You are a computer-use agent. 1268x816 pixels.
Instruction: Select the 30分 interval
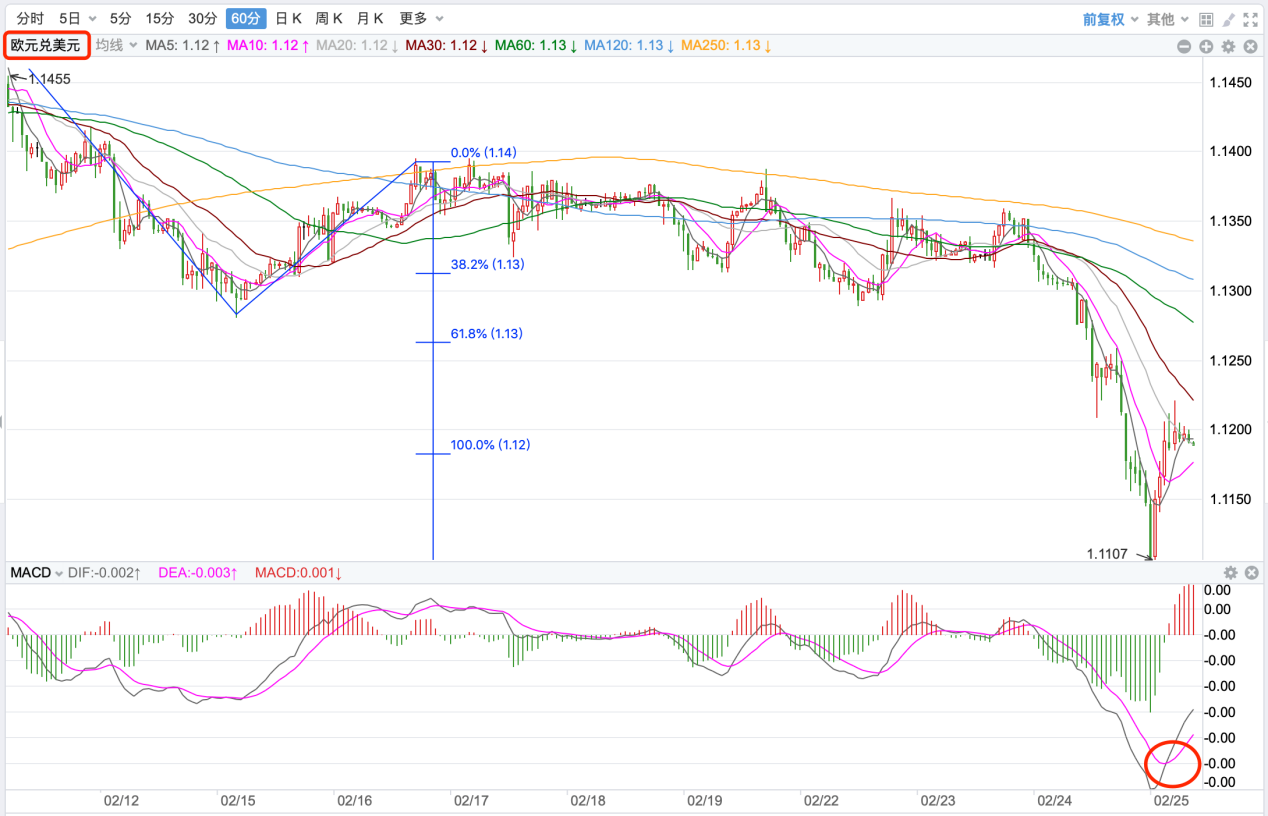coord(203,18)
